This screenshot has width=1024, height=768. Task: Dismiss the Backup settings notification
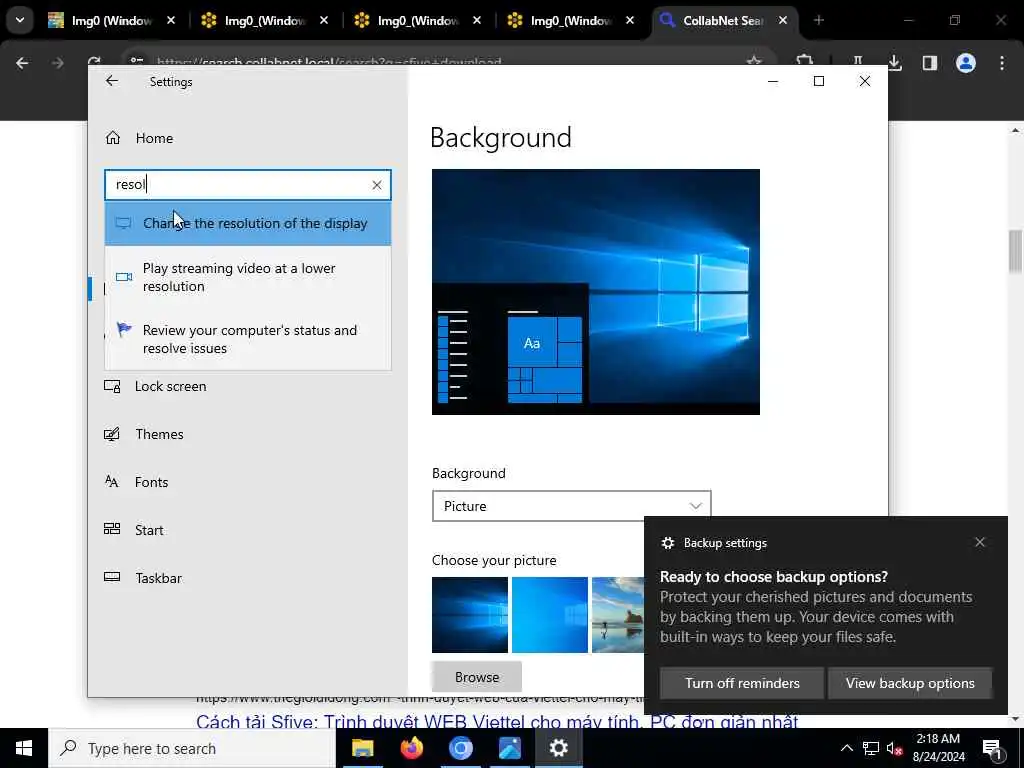[x=980, y=542]
